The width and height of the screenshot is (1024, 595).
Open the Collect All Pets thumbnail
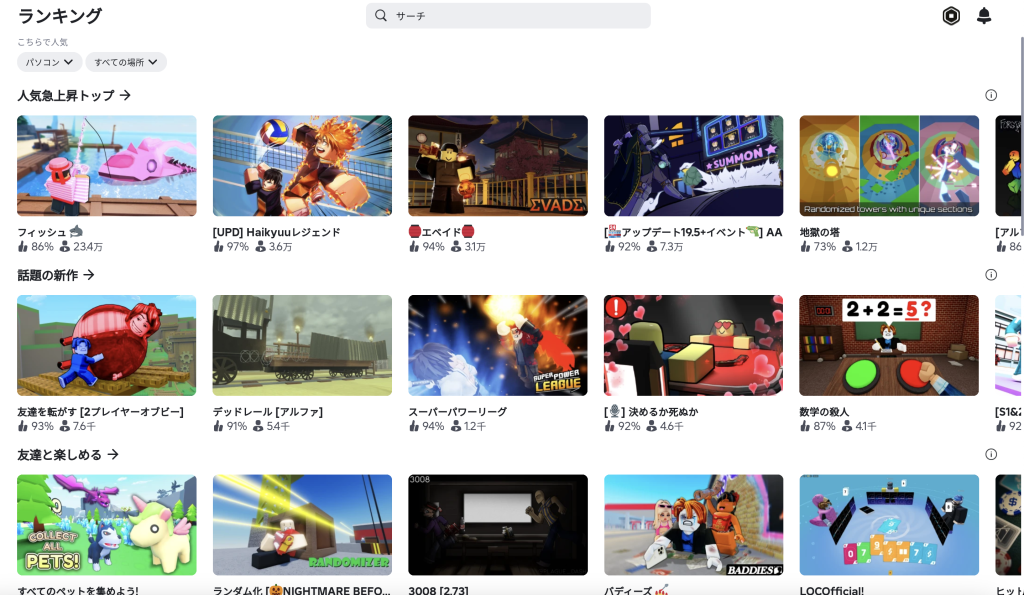[106, 525]
